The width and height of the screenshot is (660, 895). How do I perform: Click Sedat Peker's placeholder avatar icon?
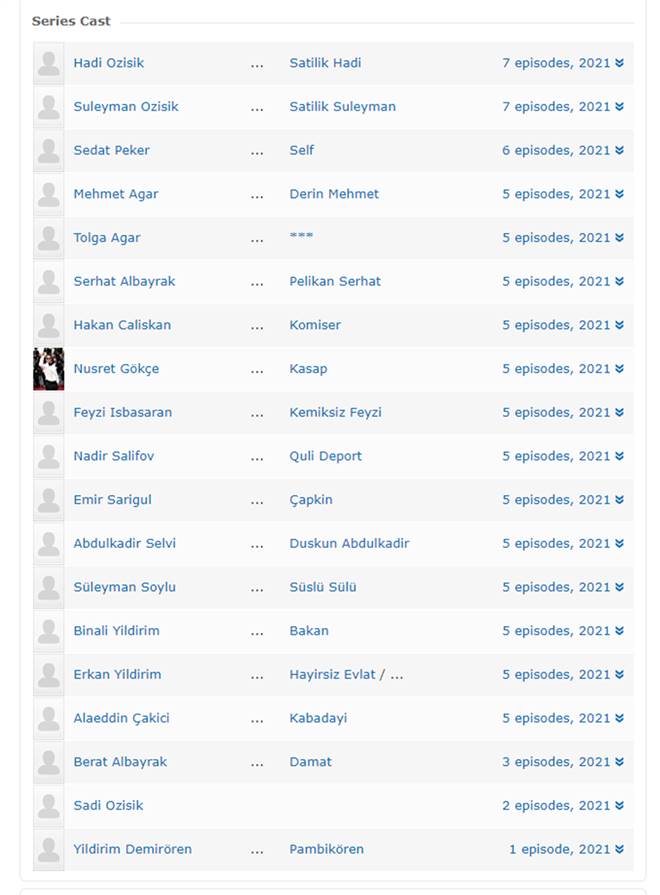click(49, 151)
